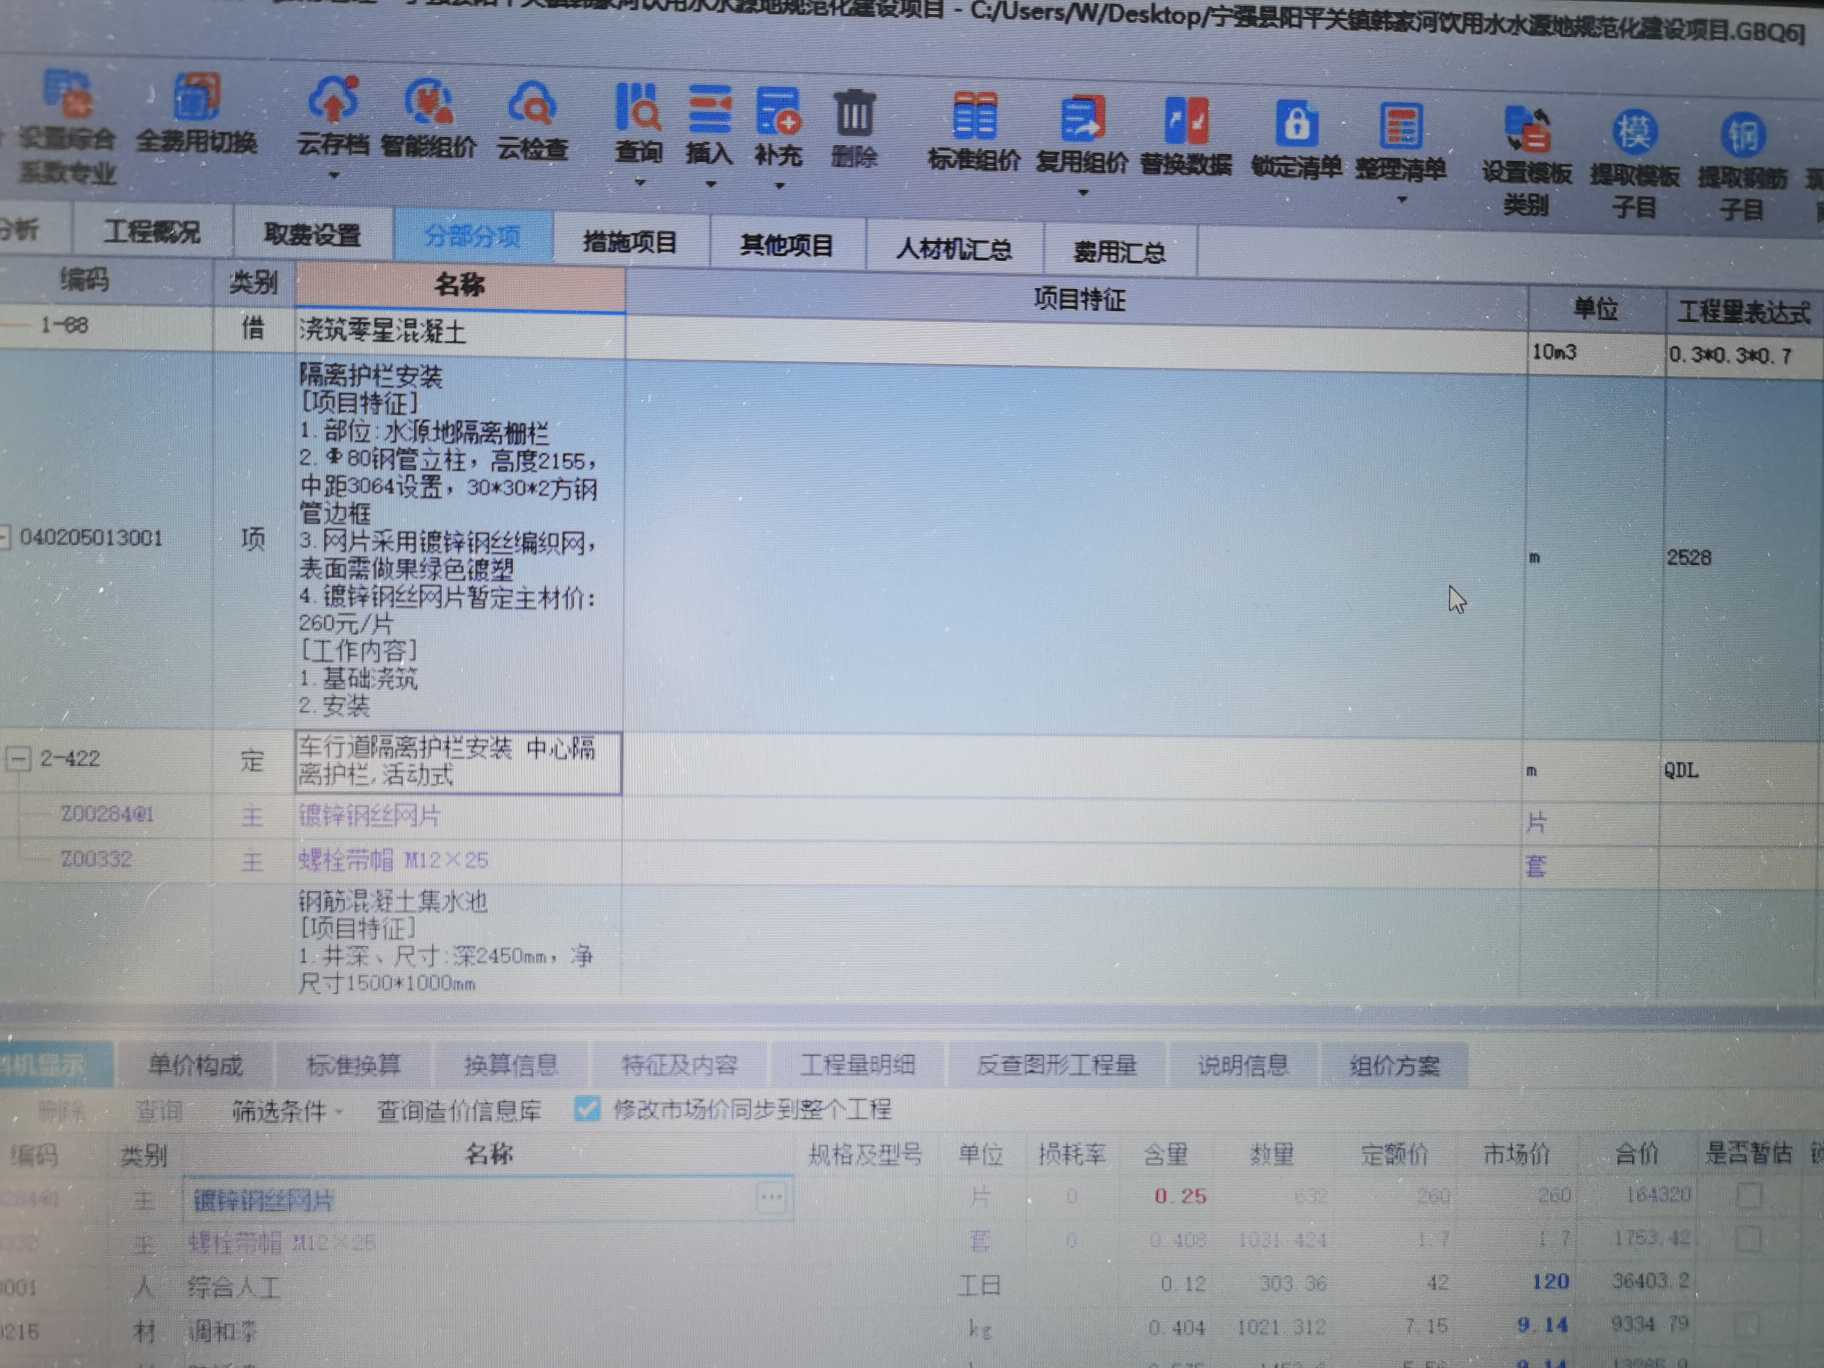Open the 标准换算 lower tab
Image resolution: width=1824 pixels, height=1368 pixels.
(353, 1066)
